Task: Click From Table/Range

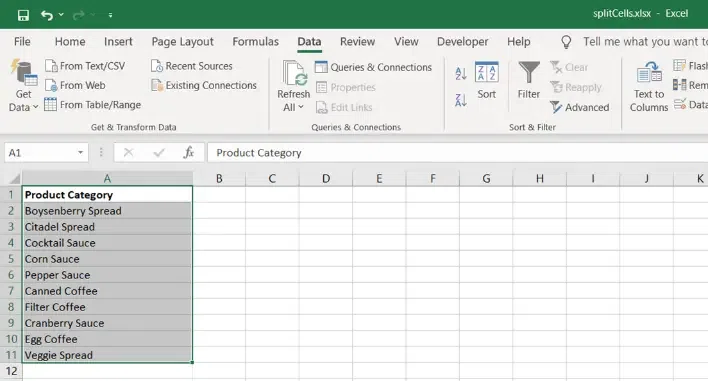Action: pos(93,105)
